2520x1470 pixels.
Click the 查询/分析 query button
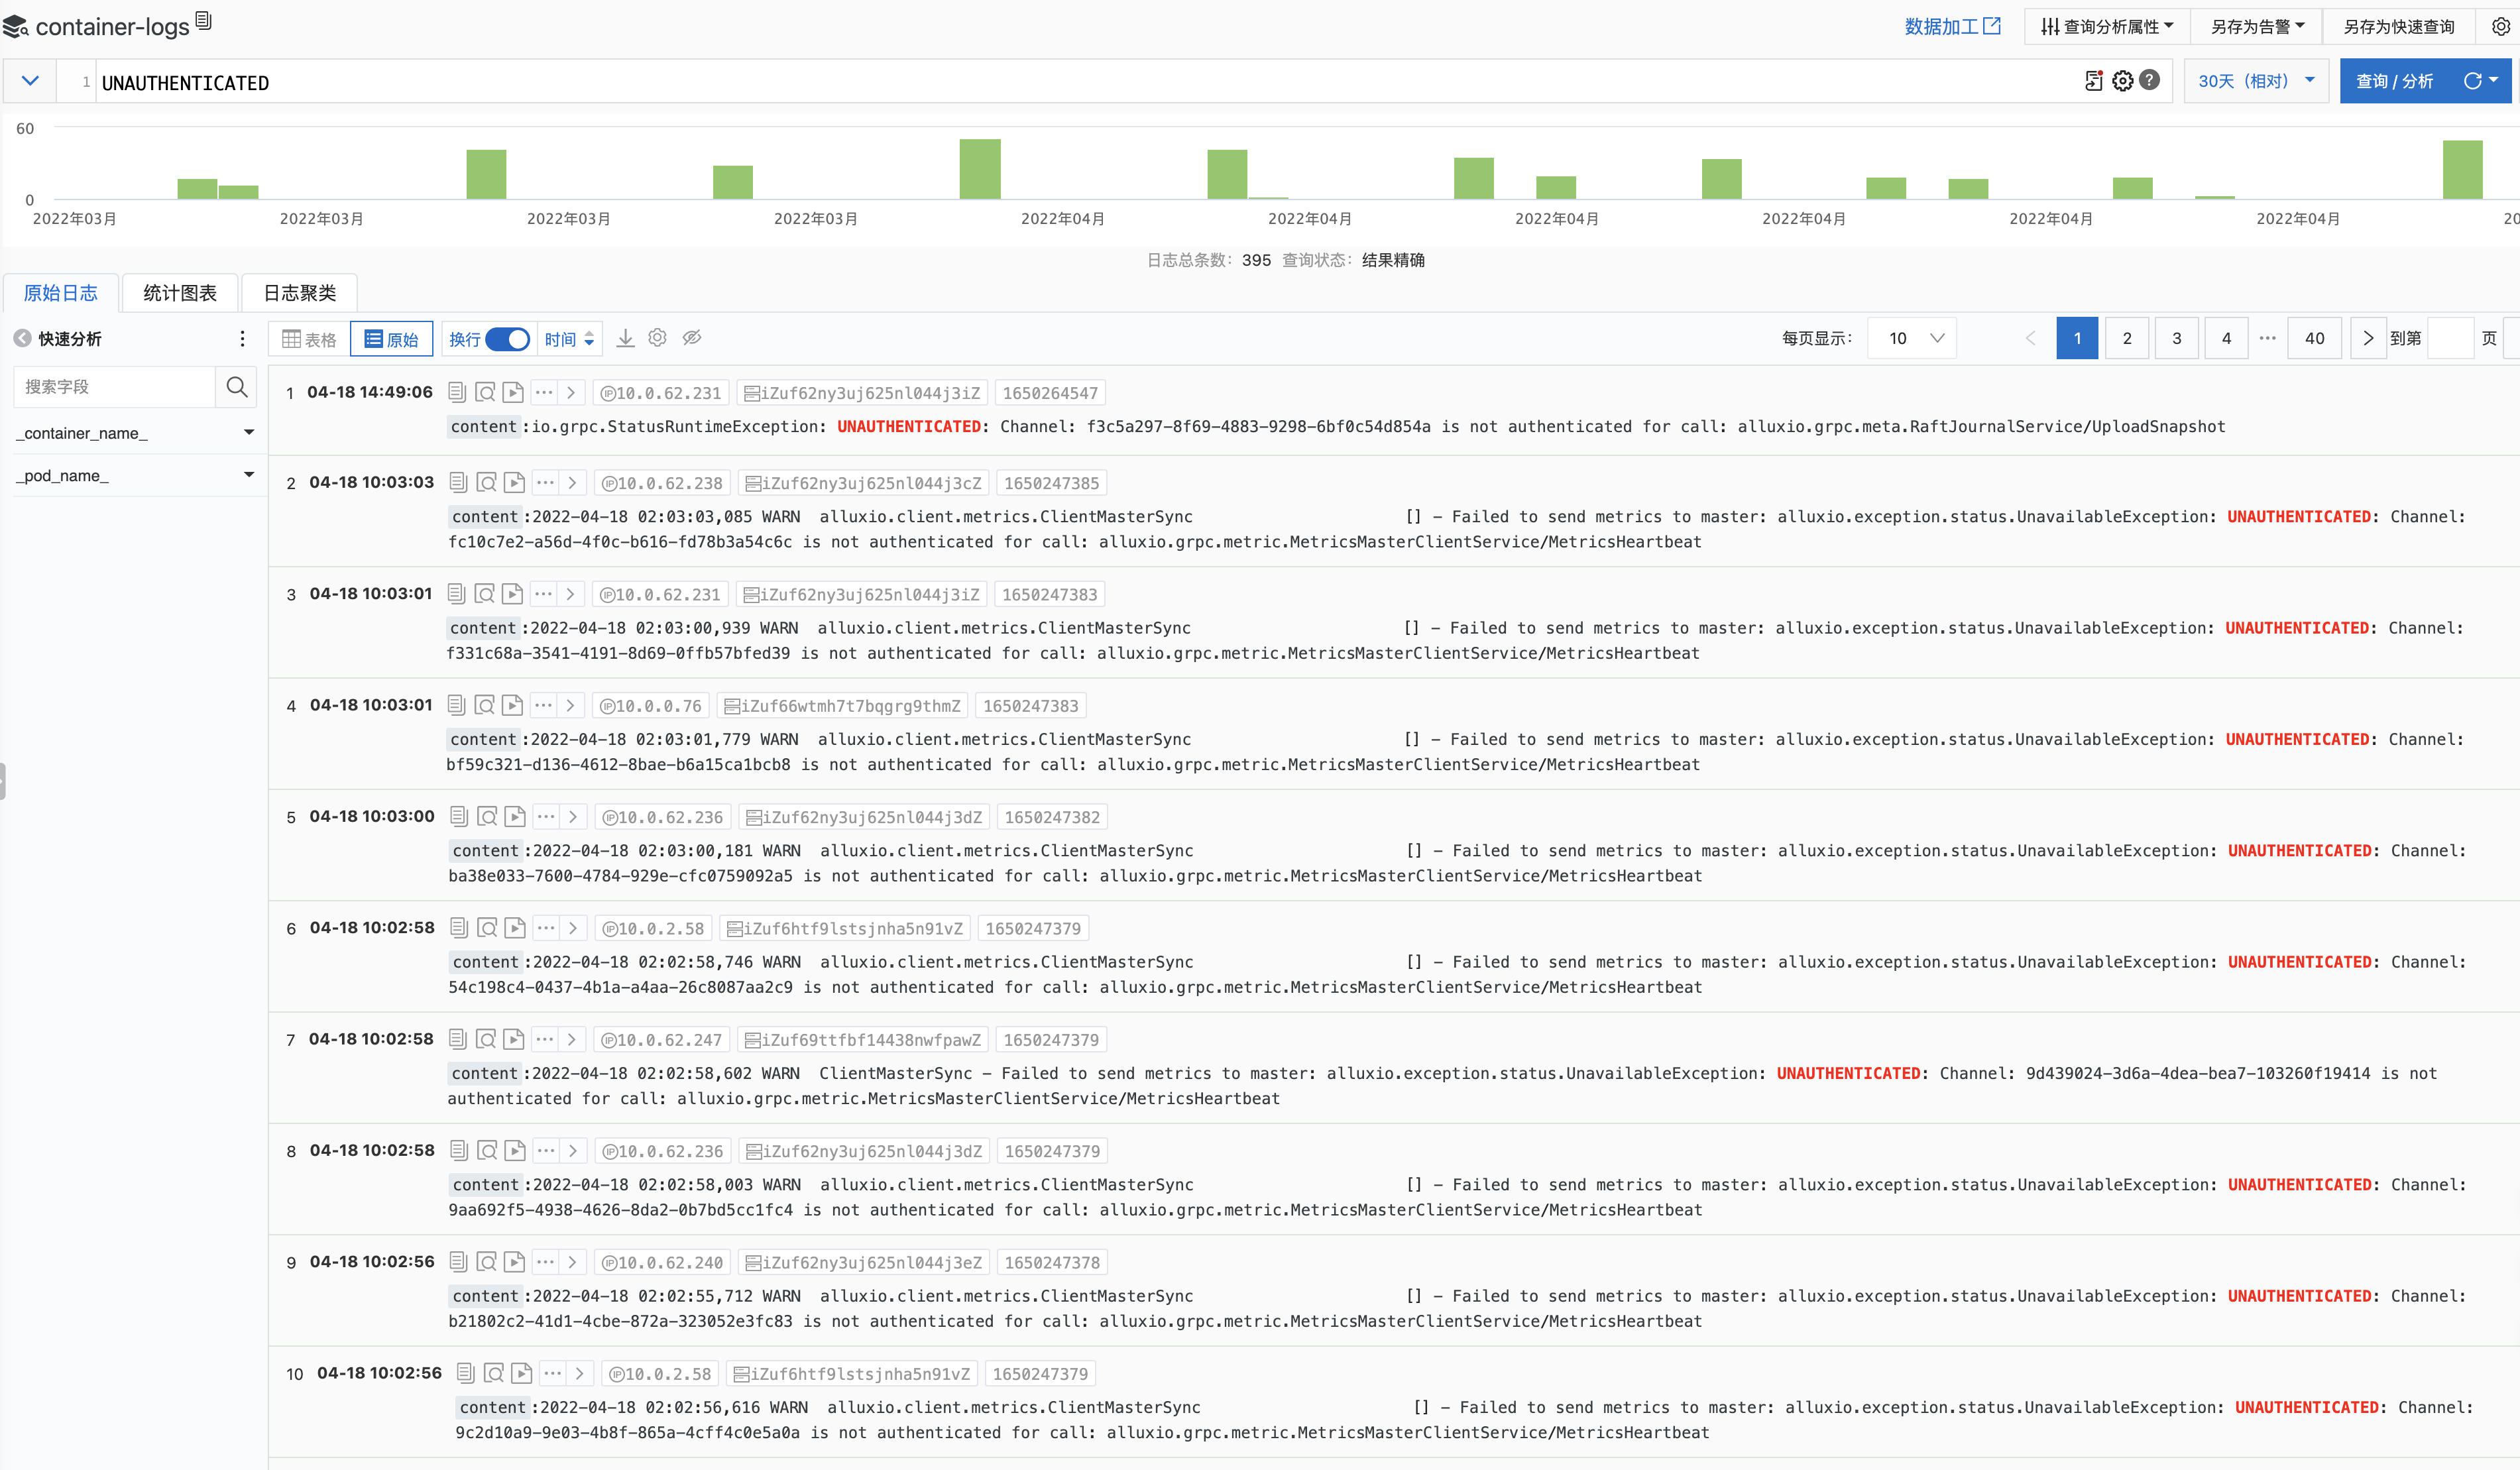2395,81
